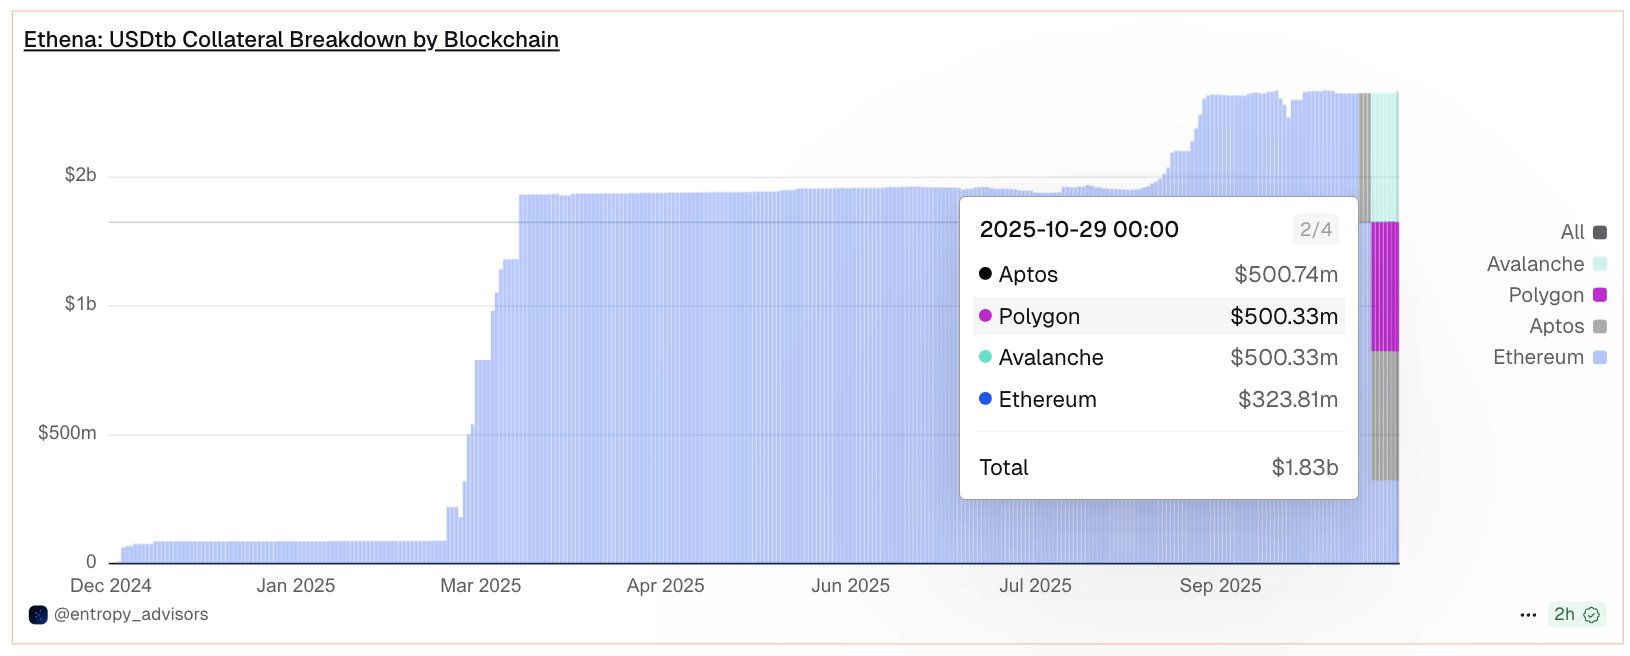This screenshot has height=656, width=1630.
Task: Click the Ethereum legend color swatch
Action: [x=1600, y=357]
